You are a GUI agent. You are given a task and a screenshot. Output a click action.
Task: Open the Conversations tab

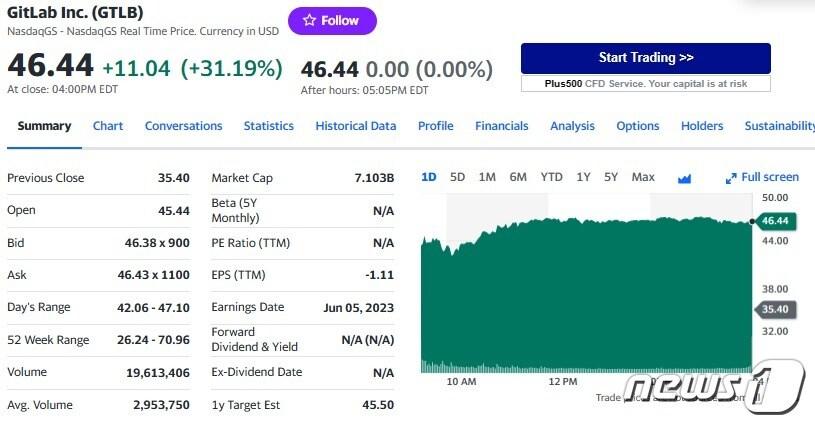pos(183,126)
